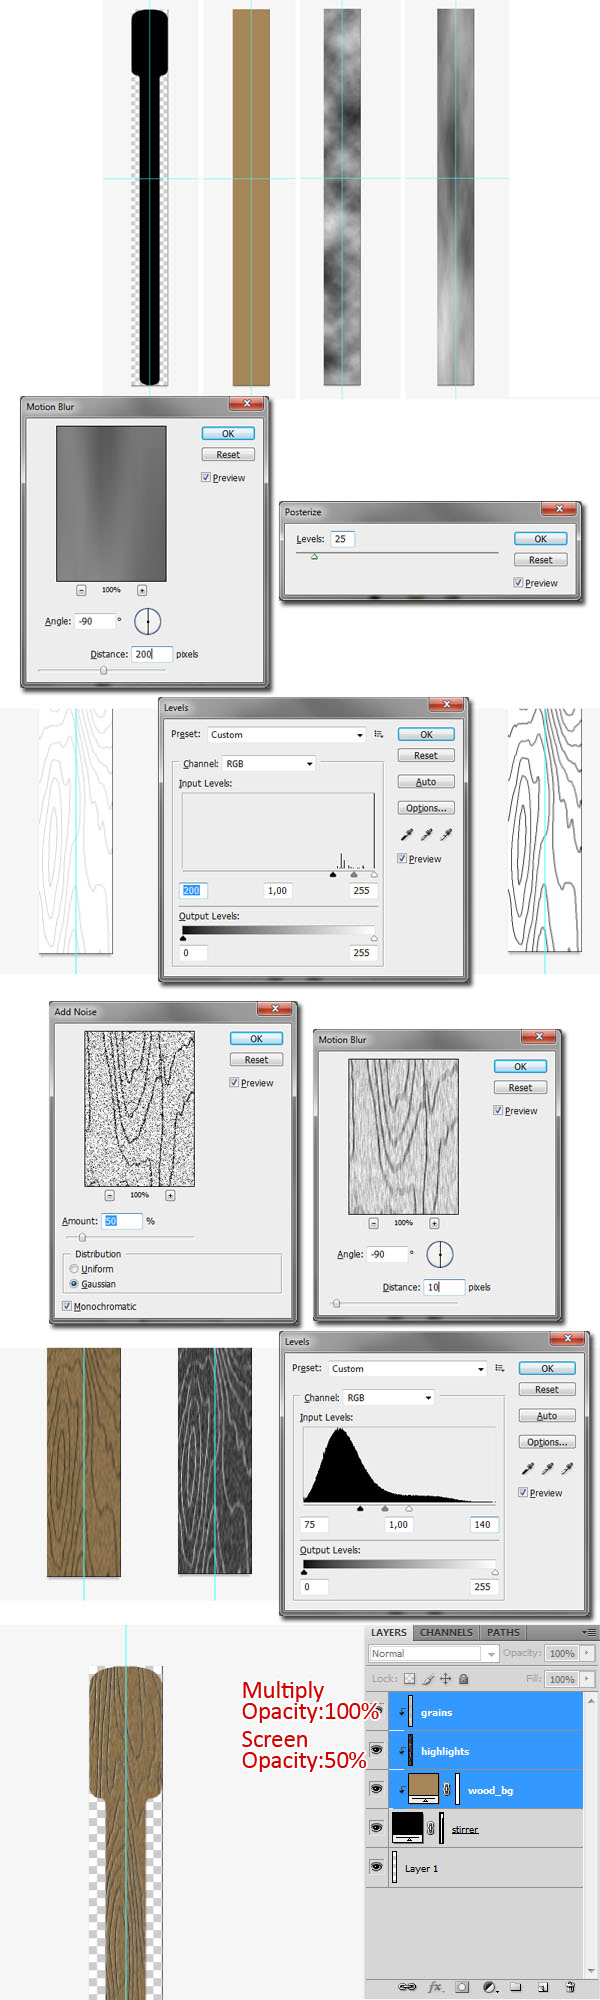Click Reset in the Add Noise dialog
The width and height of the screenshot is (600, 2000).
pyautogui.click(x=256, y=1060)
